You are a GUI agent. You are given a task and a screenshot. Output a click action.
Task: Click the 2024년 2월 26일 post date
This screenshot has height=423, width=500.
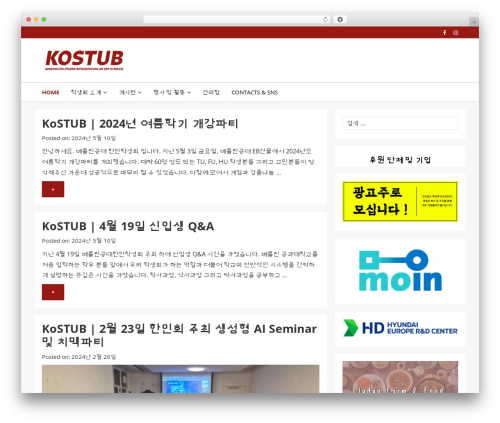coord(94,357)
